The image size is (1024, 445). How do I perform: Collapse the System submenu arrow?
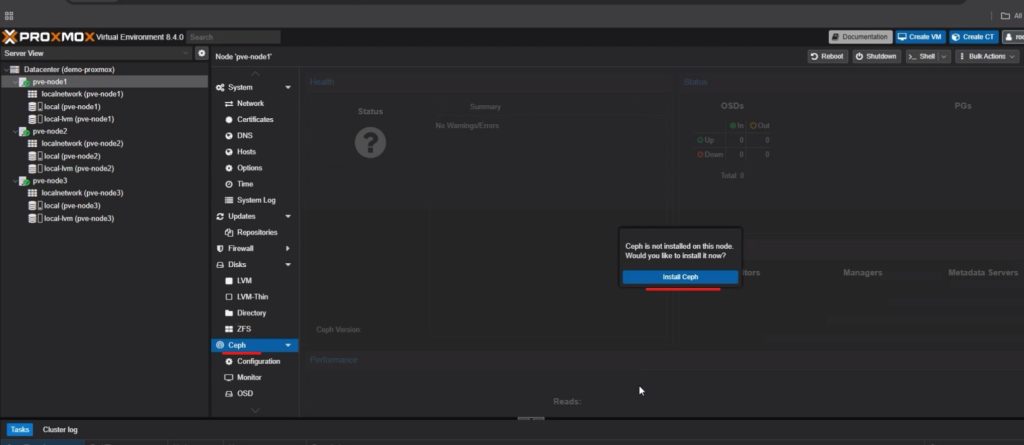288,88
